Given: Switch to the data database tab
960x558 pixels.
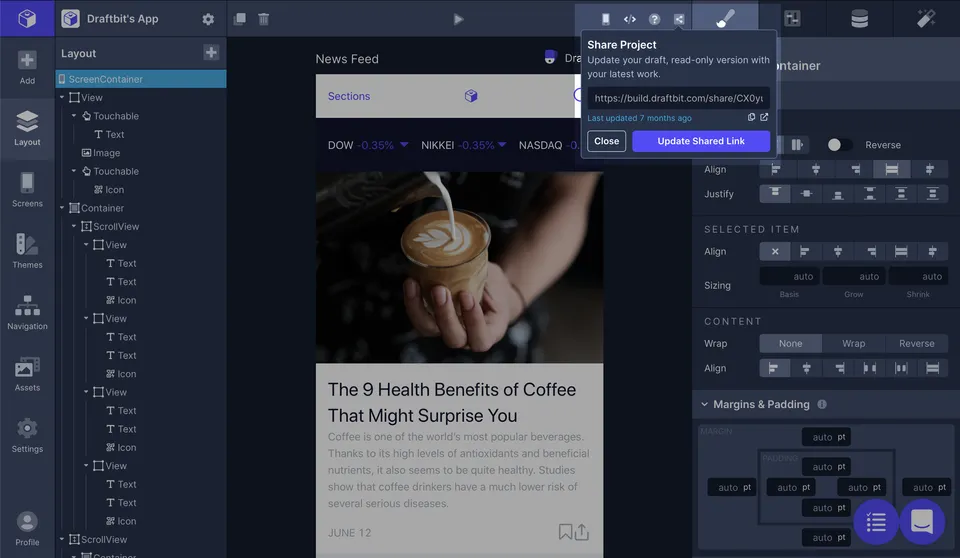Looking at the screenshot, I should pos(859,18).
